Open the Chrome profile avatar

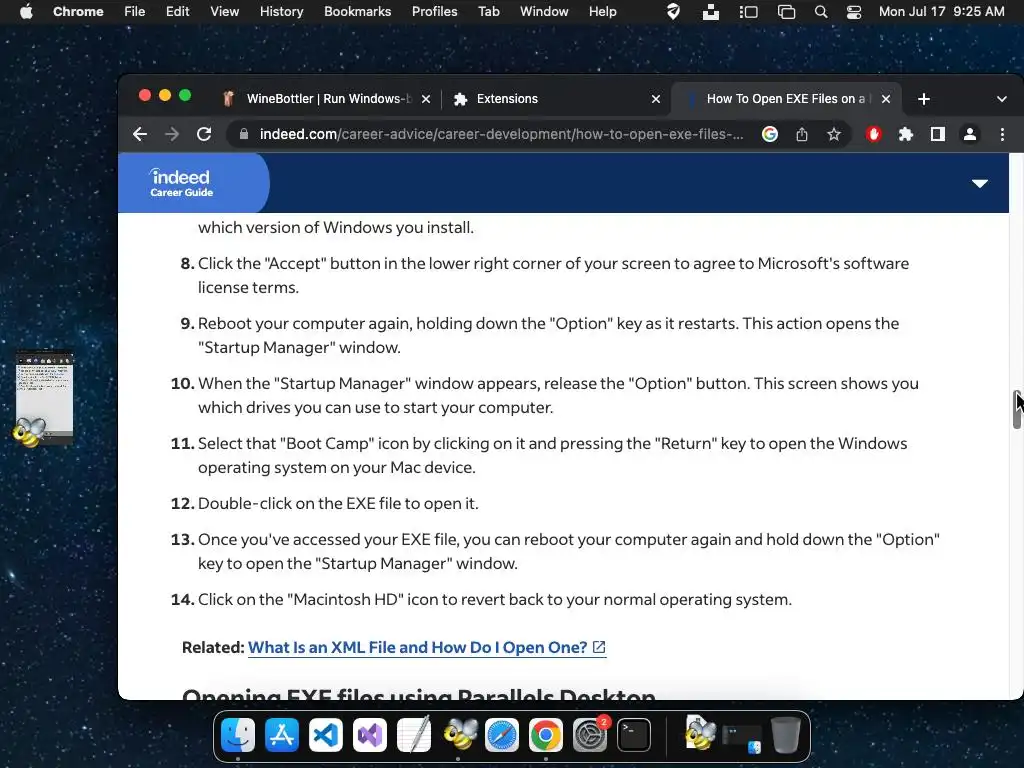coord(970,135)
